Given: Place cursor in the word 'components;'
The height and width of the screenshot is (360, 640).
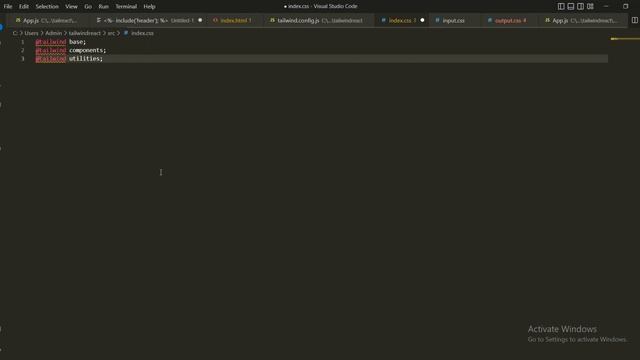Looking at the screenshot, I should tap(87, 50).
